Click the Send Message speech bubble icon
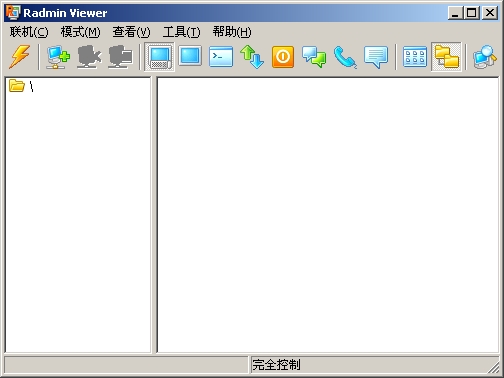The height and width of the screenshot is (378, 504). 376,57
